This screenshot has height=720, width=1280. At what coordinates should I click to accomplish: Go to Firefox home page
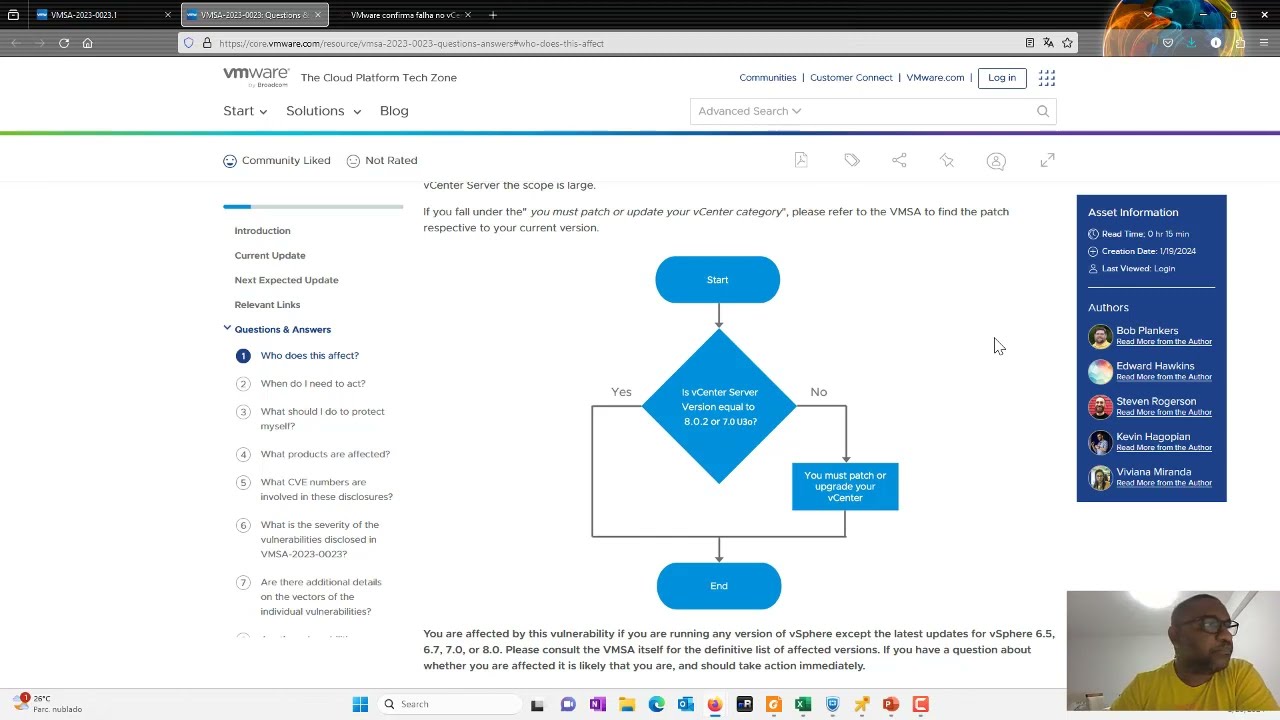pos(88,43)
